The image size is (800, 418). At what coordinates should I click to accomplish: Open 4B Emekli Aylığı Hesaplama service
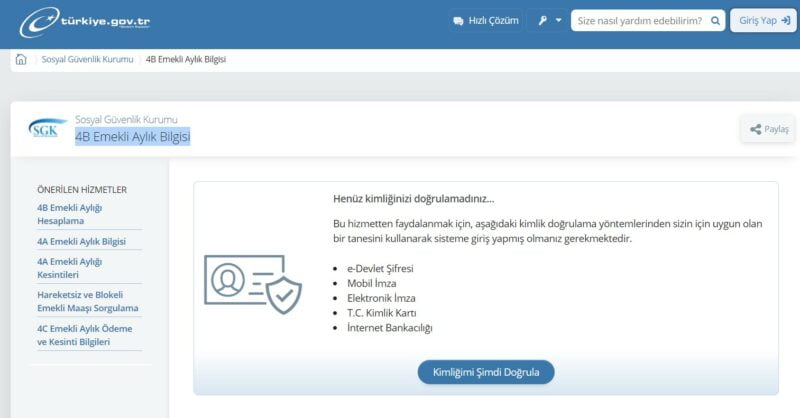click(x=70, y=214)
